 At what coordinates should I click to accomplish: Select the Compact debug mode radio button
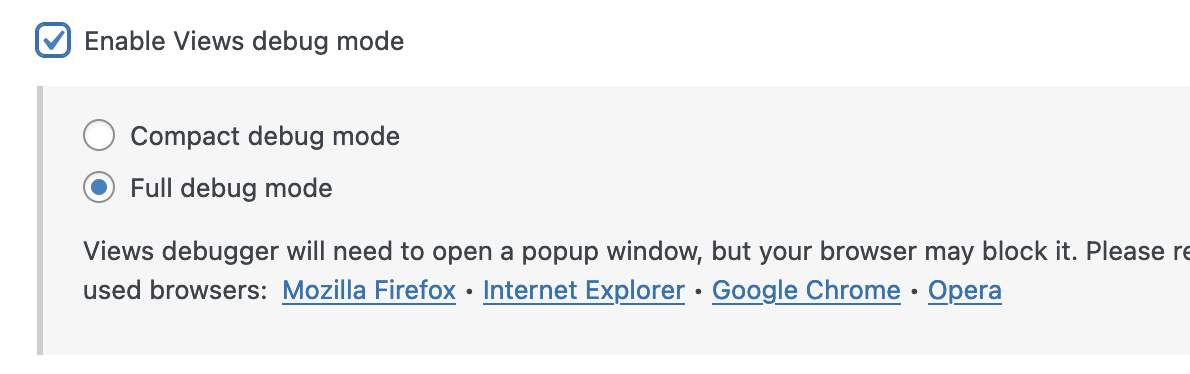(x=99, y=136)
